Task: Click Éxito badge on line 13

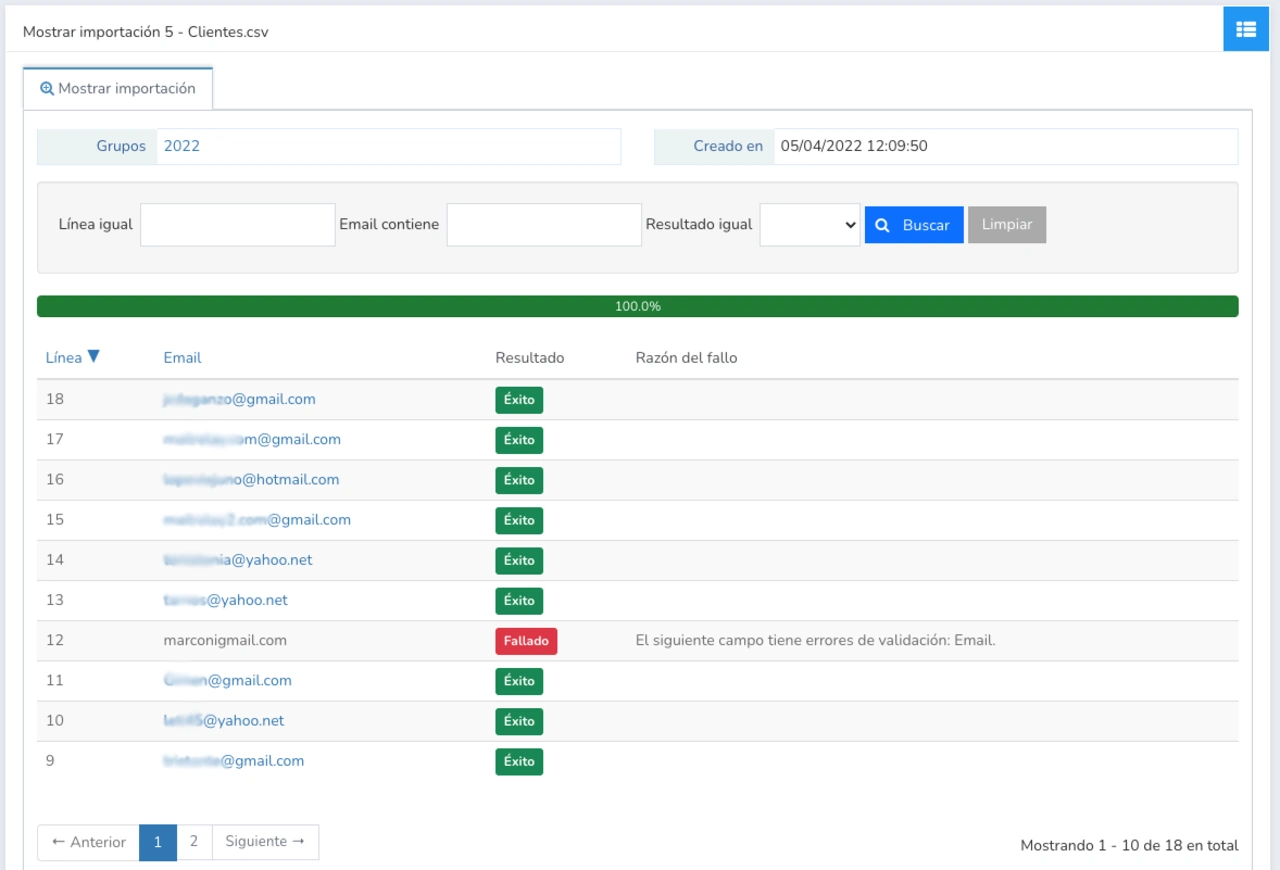Action: 519,601
